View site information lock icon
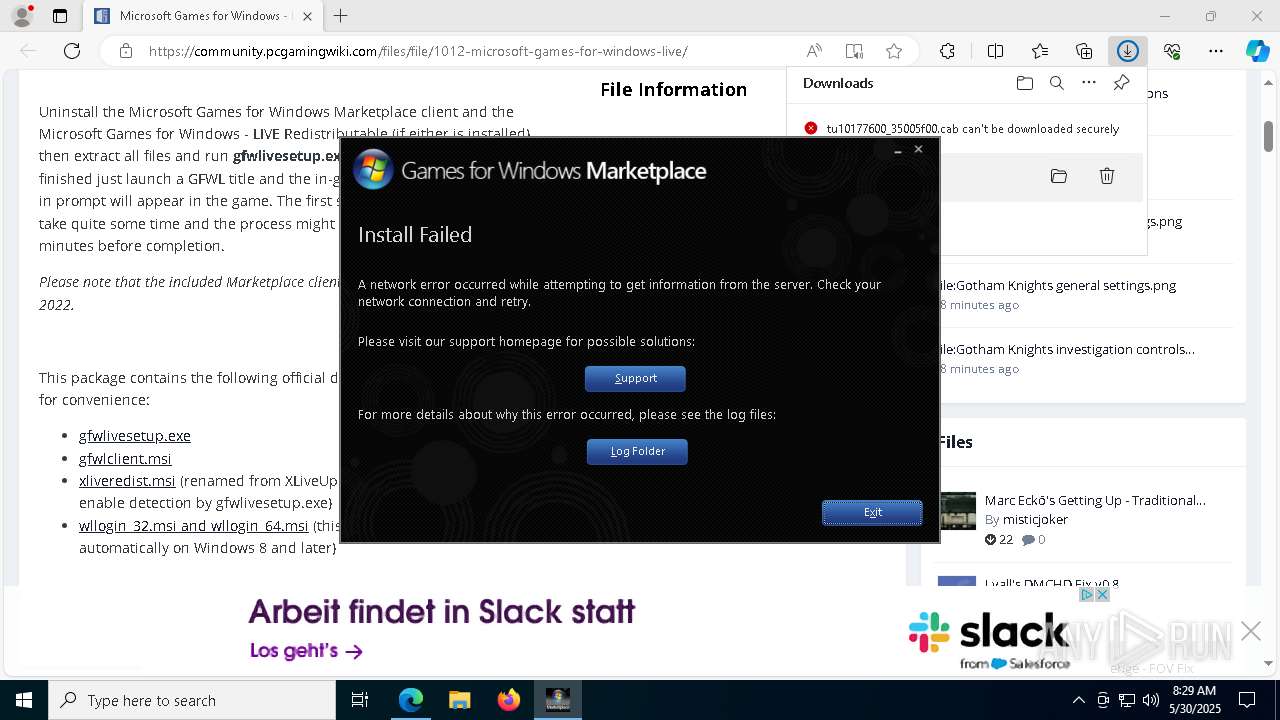The width and height of the screenshot is (1280, 720). coord(126,51)
